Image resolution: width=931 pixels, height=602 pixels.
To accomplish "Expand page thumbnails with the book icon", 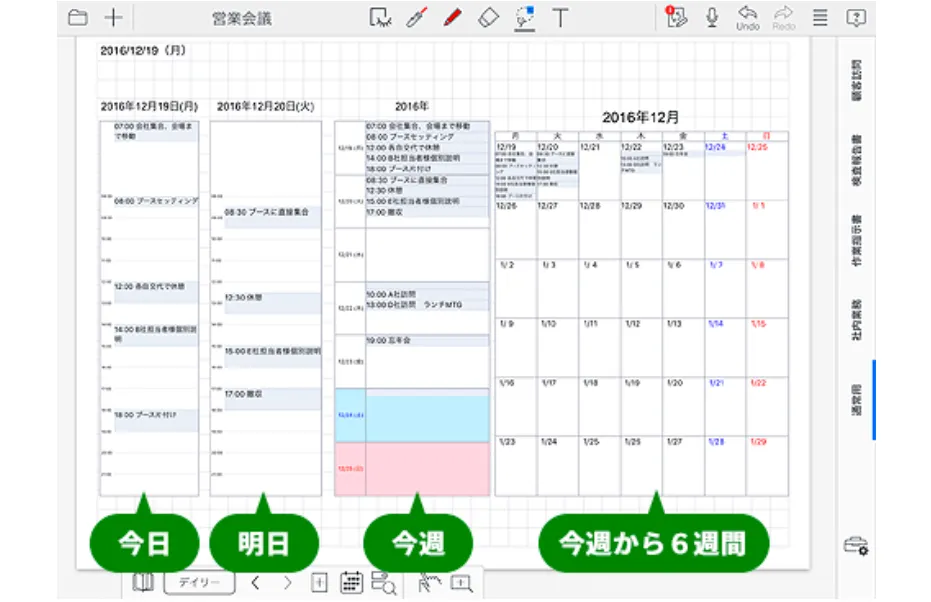I will (145, 583).
